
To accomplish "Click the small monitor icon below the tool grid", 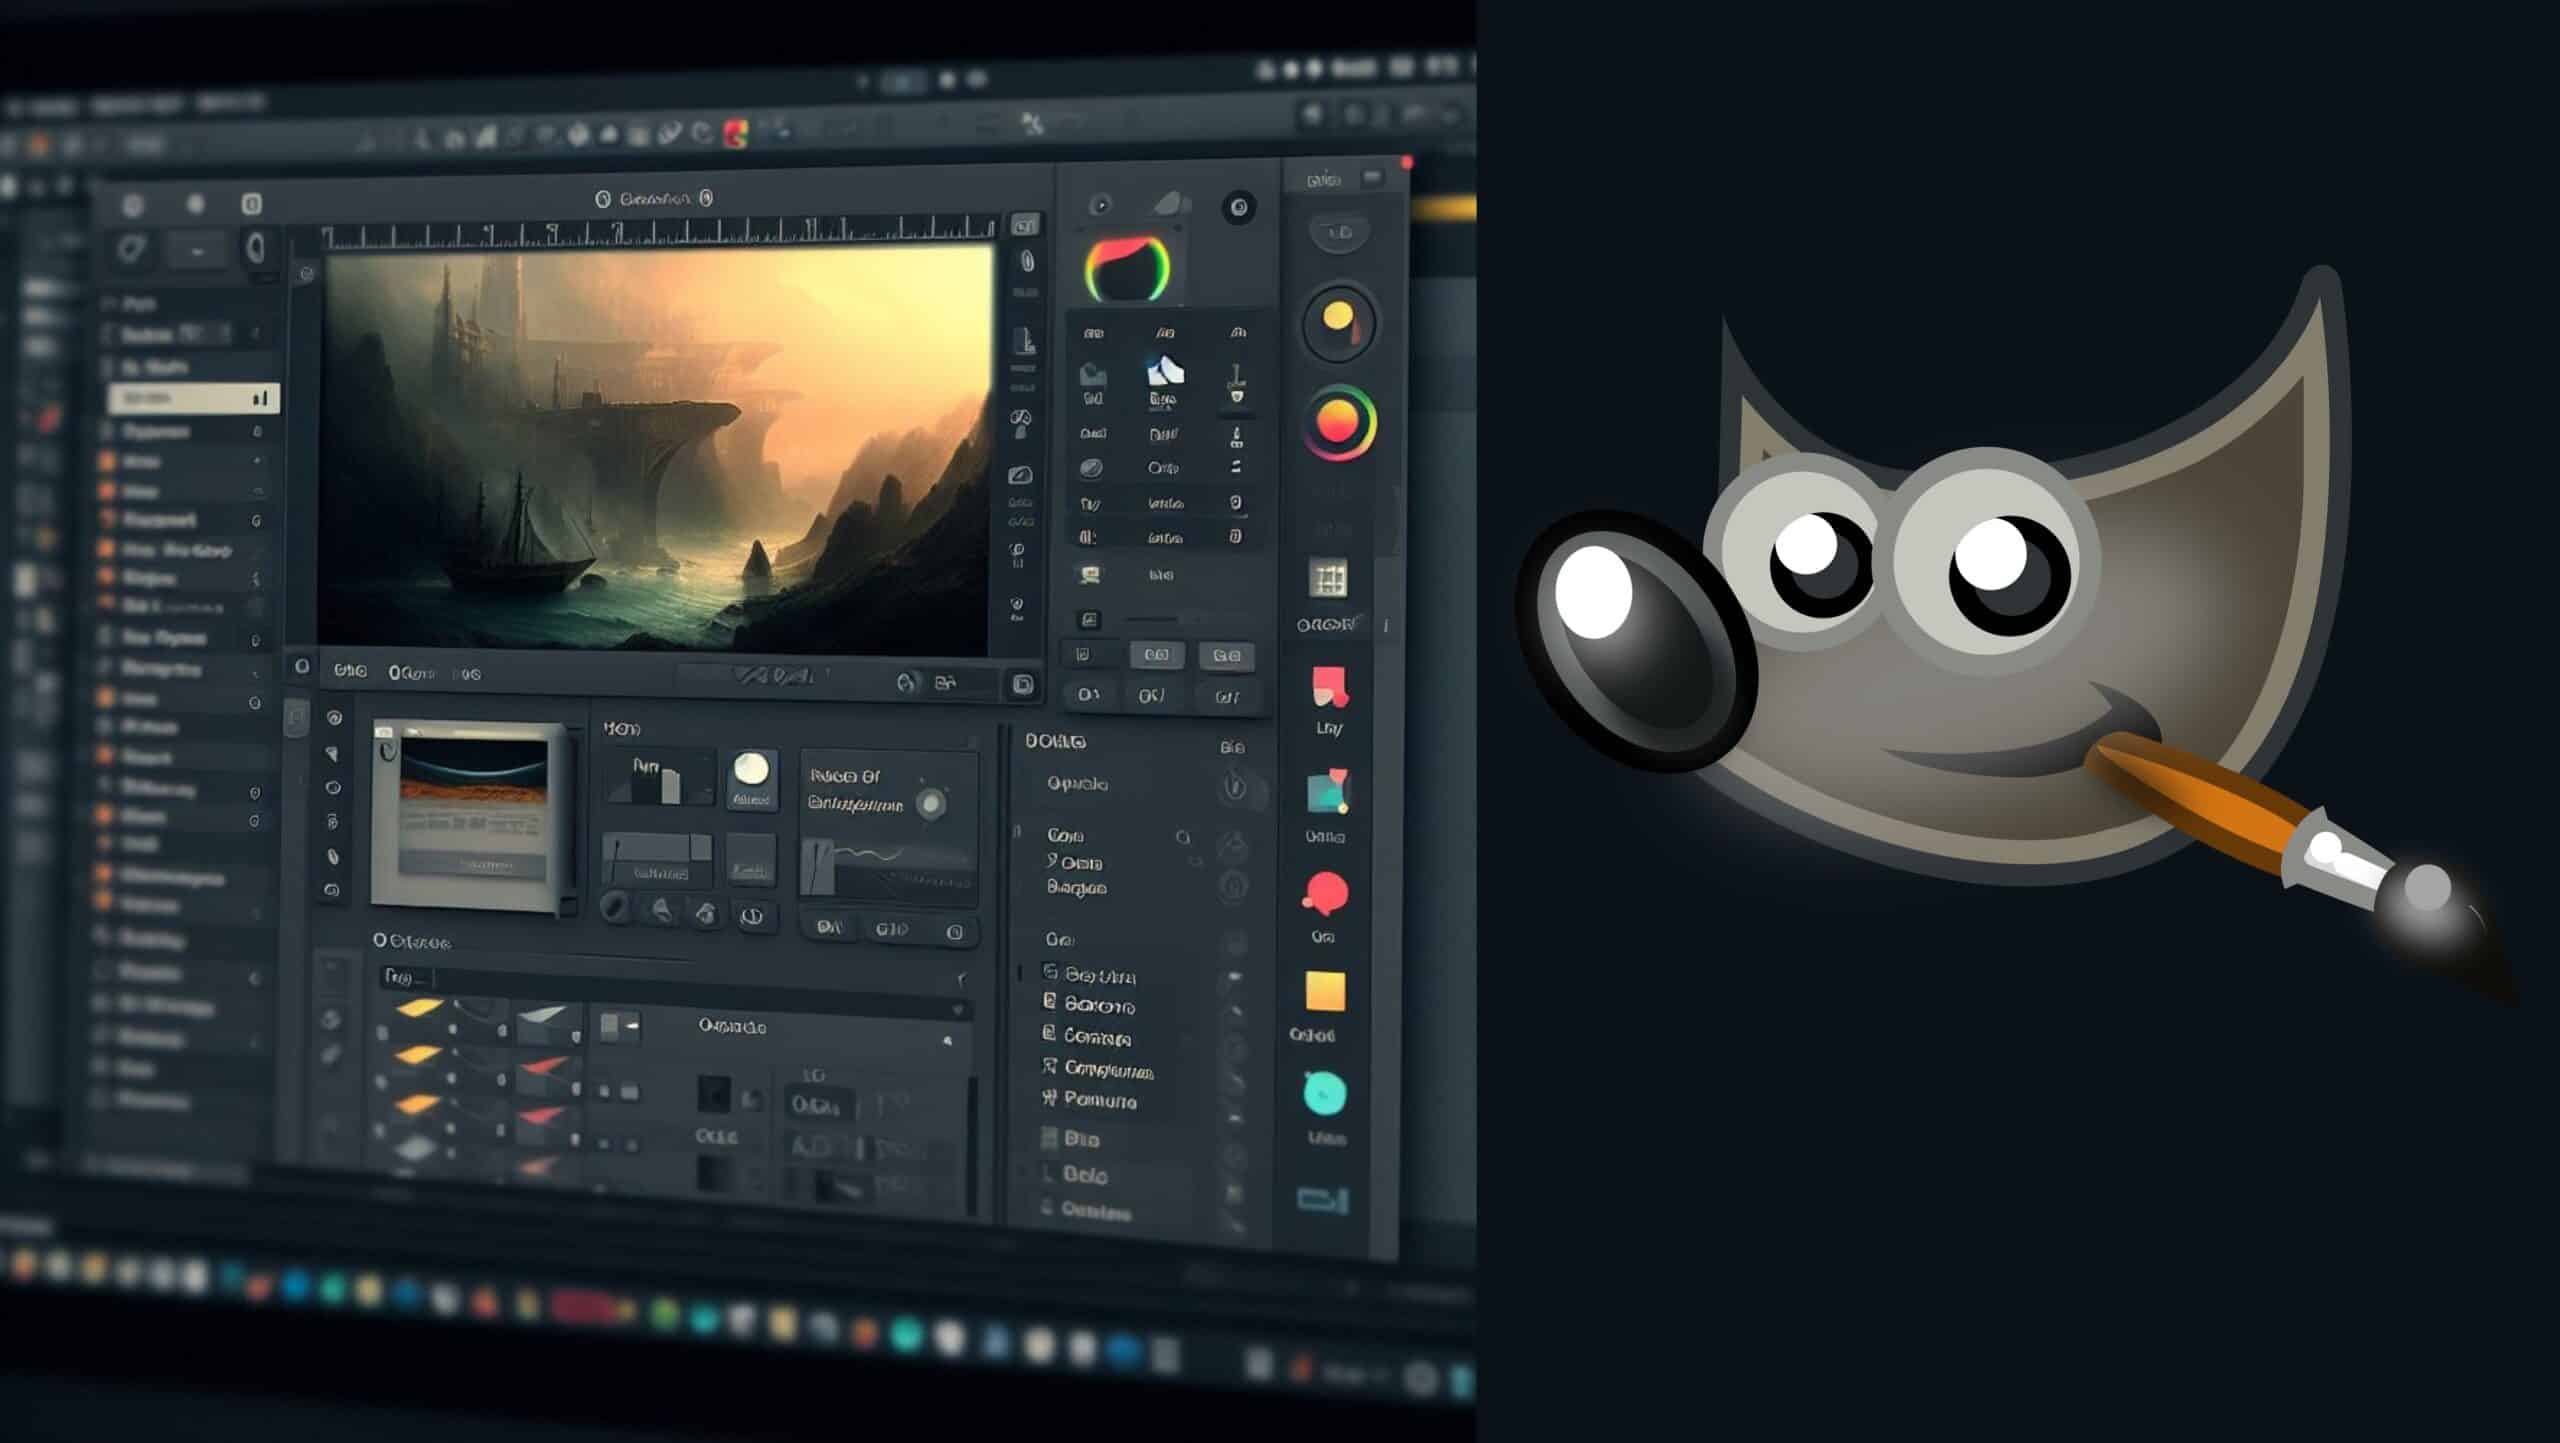I will 1090,574.
